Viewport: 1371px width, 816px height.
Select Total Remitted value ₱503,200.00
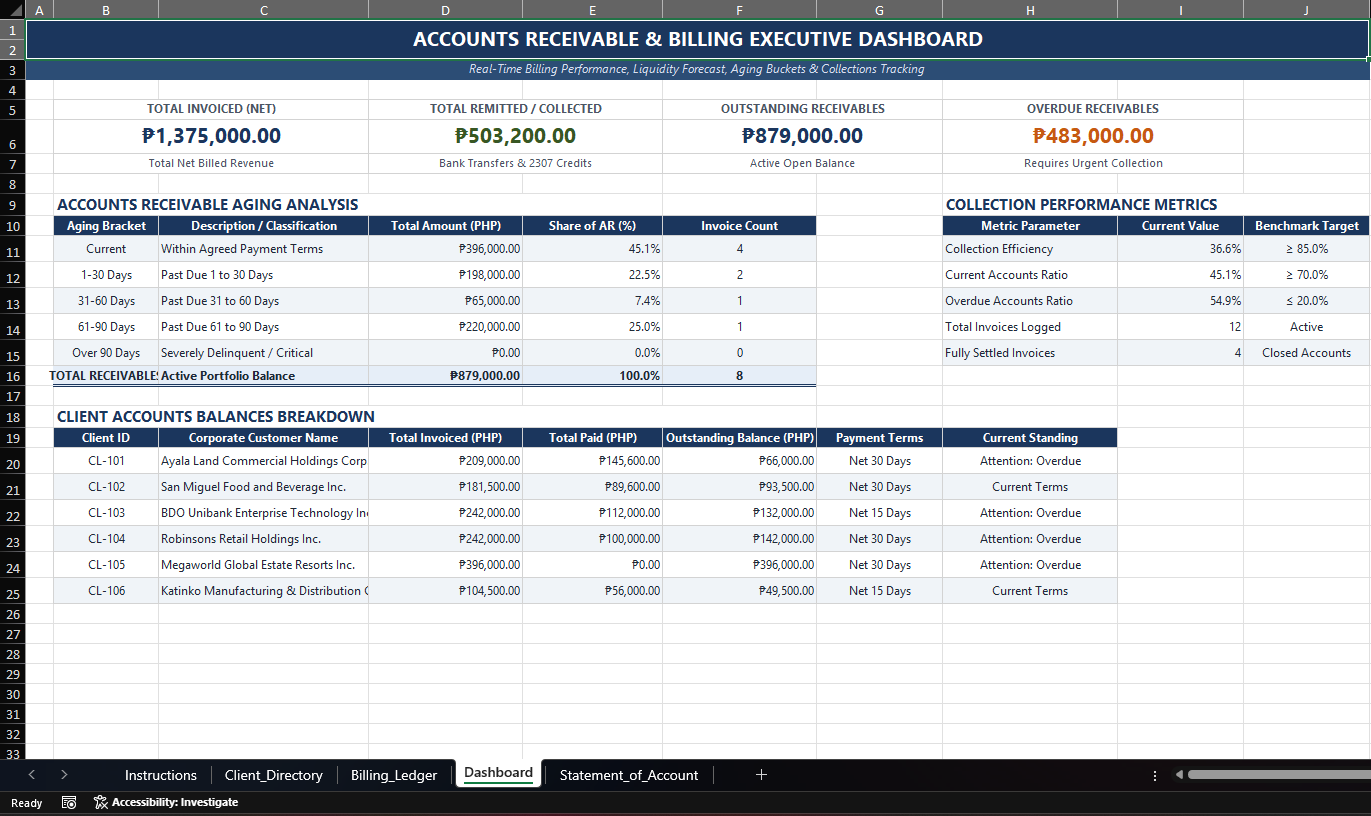click(515, 136)
